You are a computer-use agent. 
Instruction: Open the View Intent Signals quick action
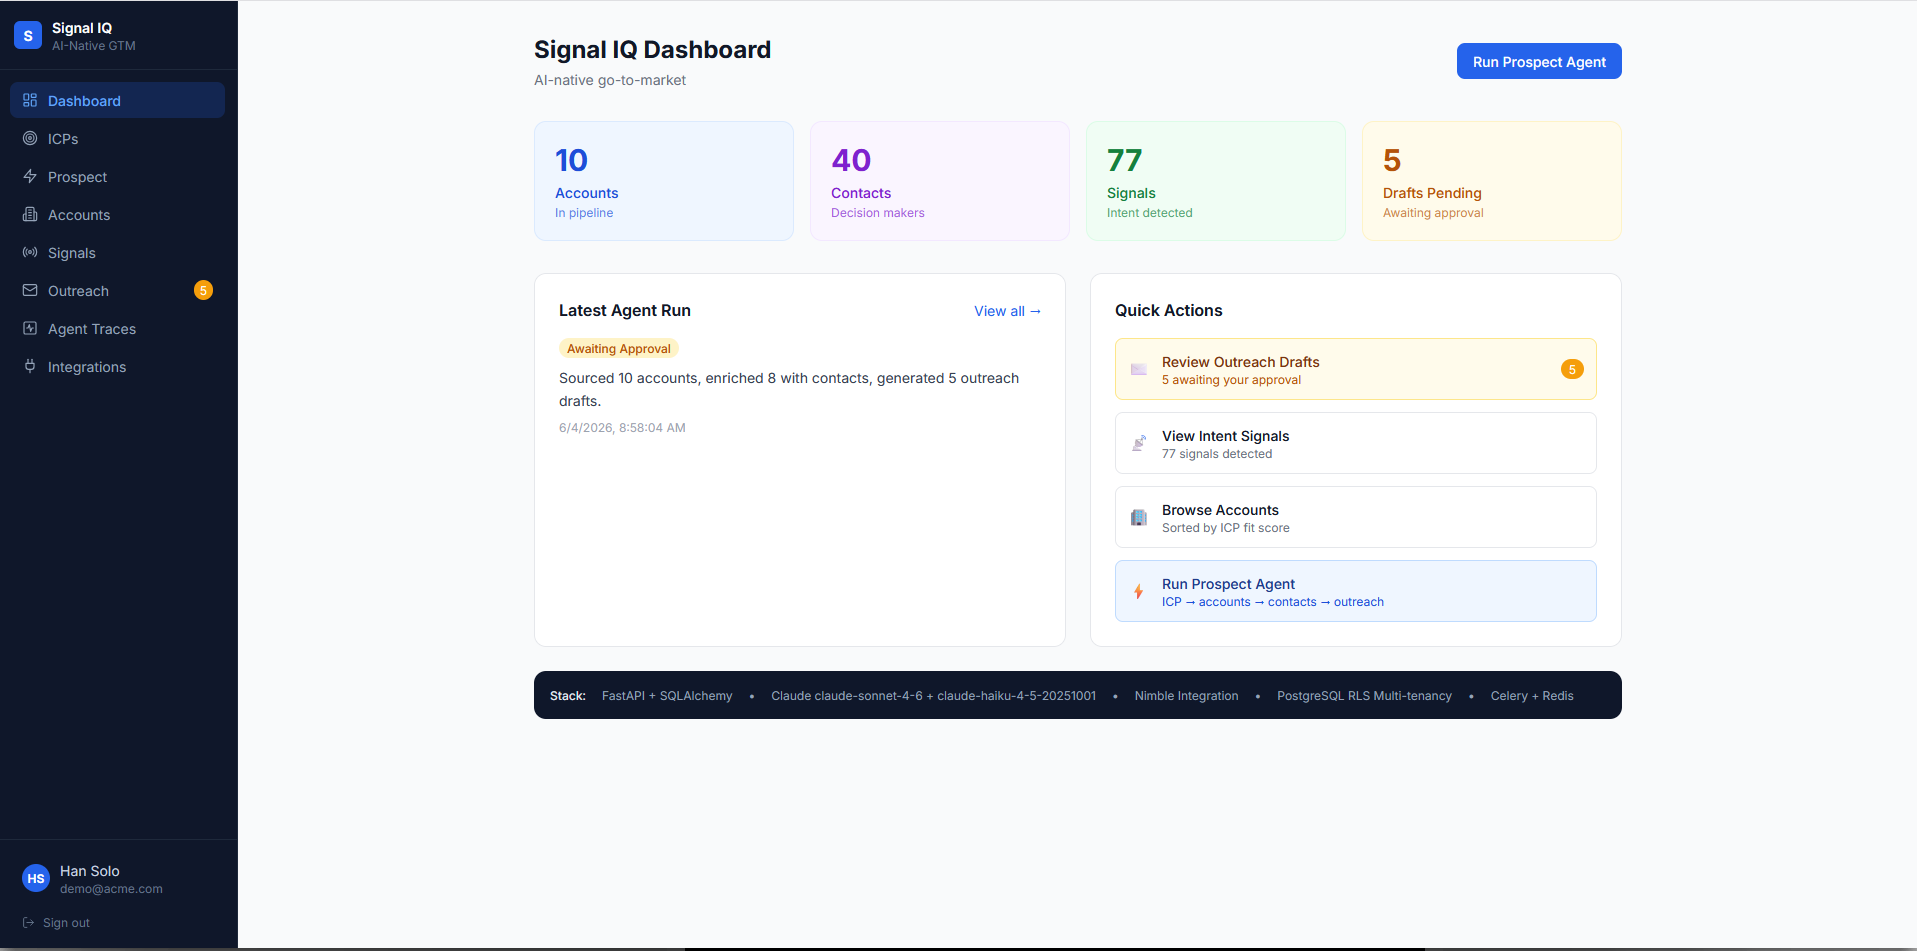tap(1356, 443)
